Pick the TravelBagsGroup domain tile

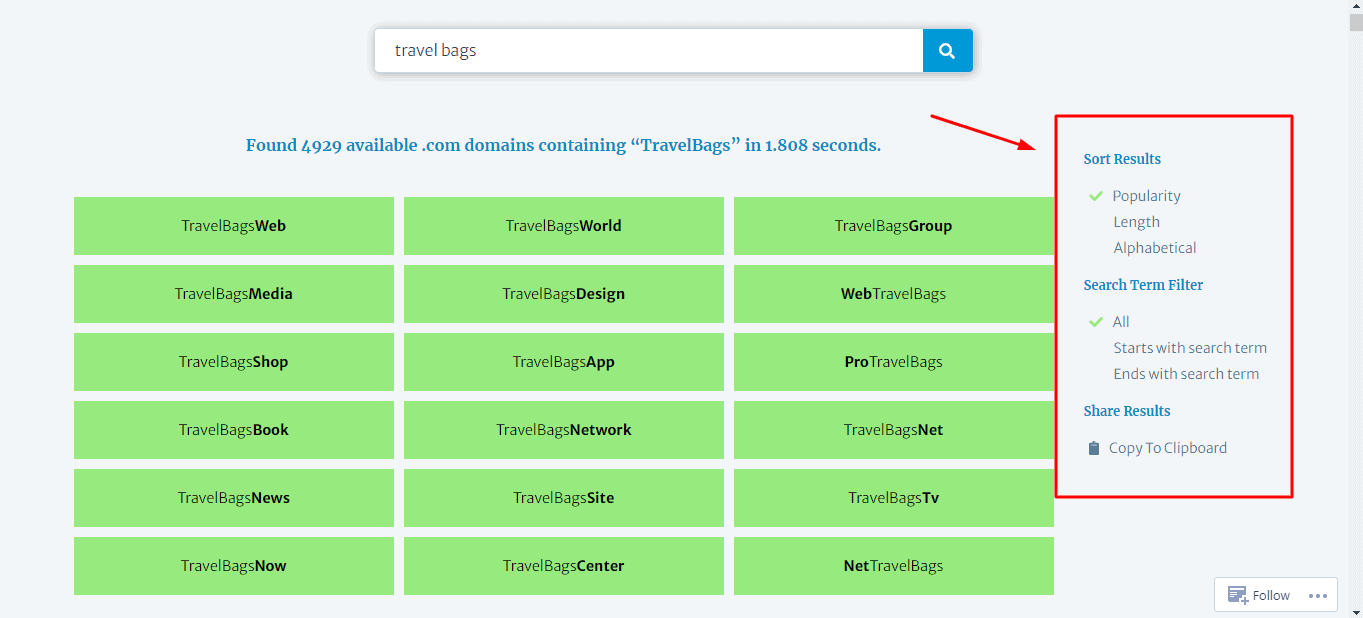click(x=893, y=226)
